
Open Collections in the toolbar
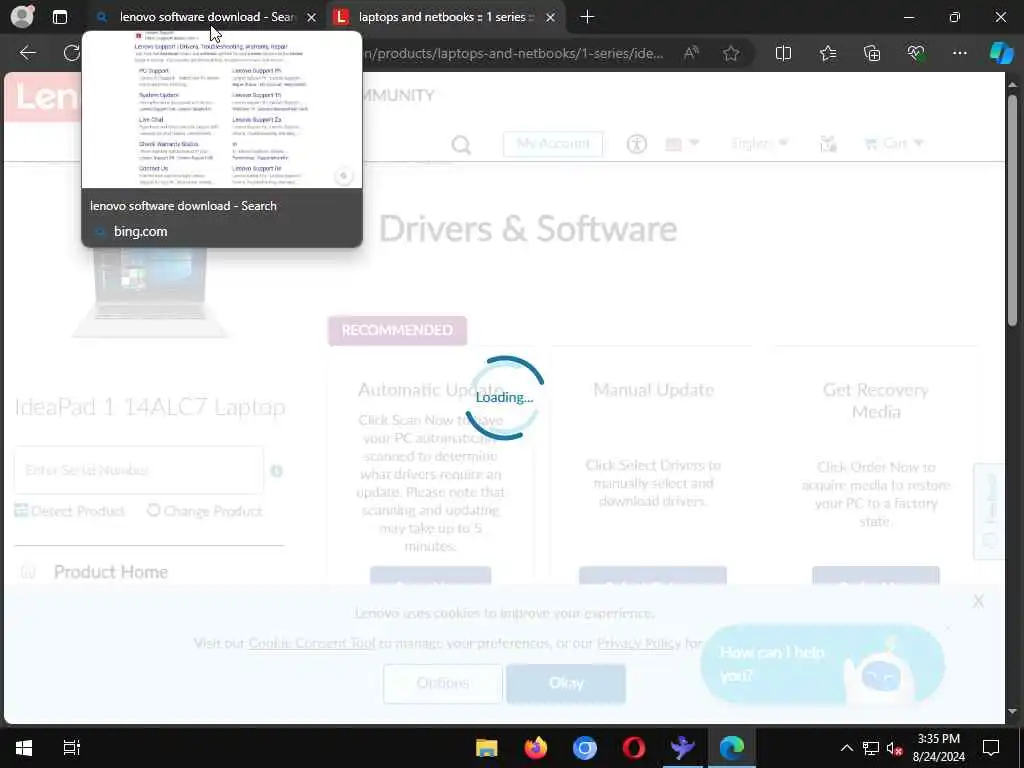click(x=872, y=53)
